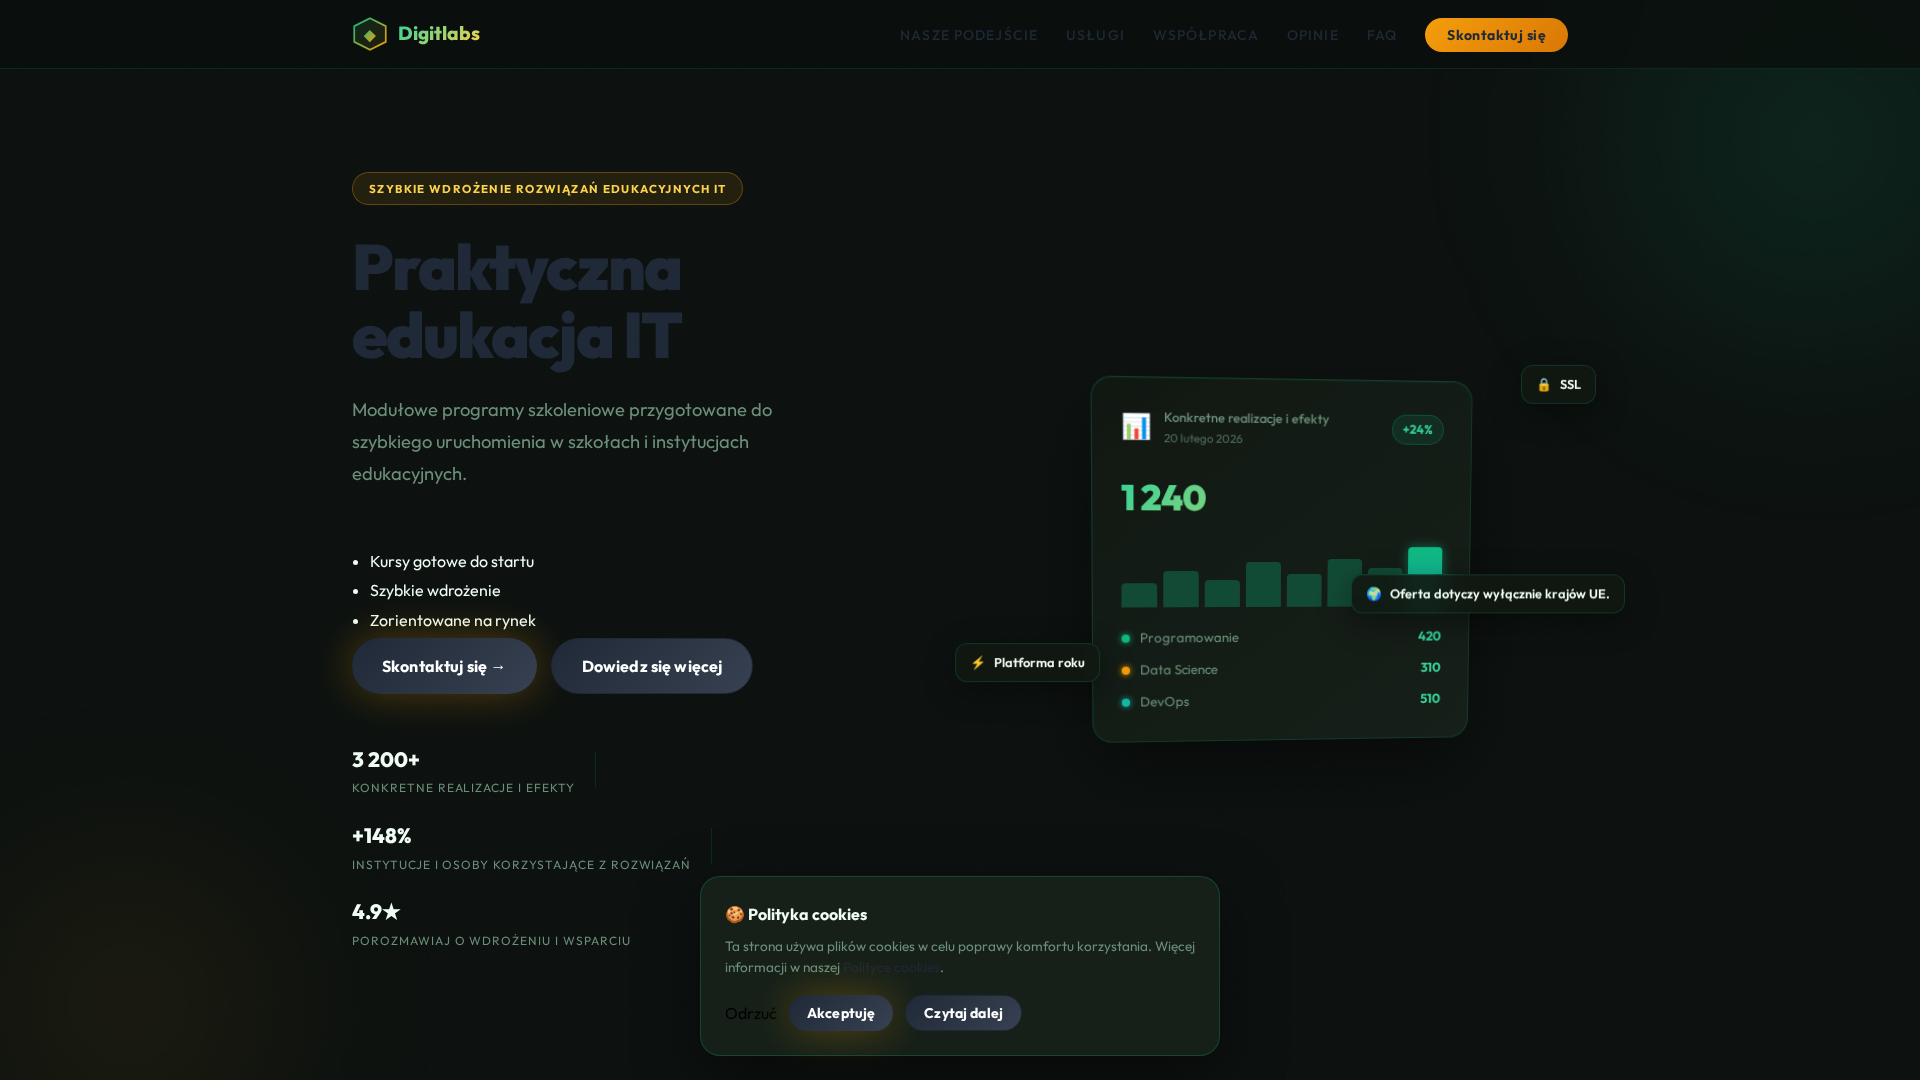Click the first bar in the chart
Viewport: 1920px width, 1080px height.
click(x=1139, y=595)
